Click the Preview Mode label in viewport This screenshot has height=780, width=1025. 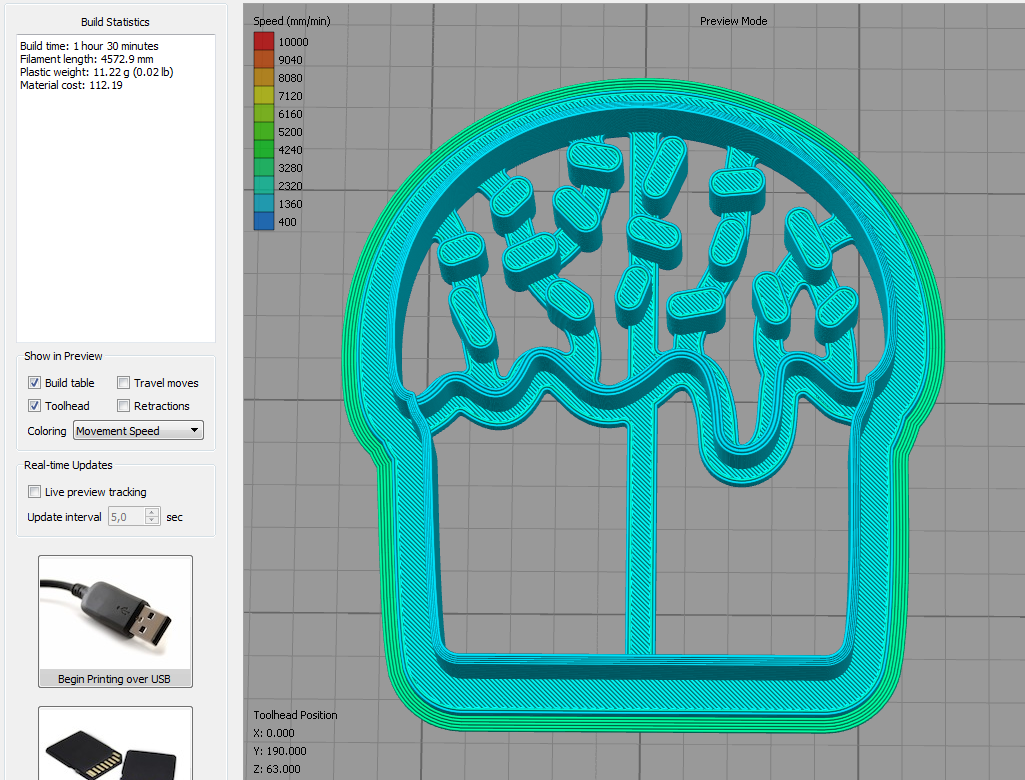[733, 21]
